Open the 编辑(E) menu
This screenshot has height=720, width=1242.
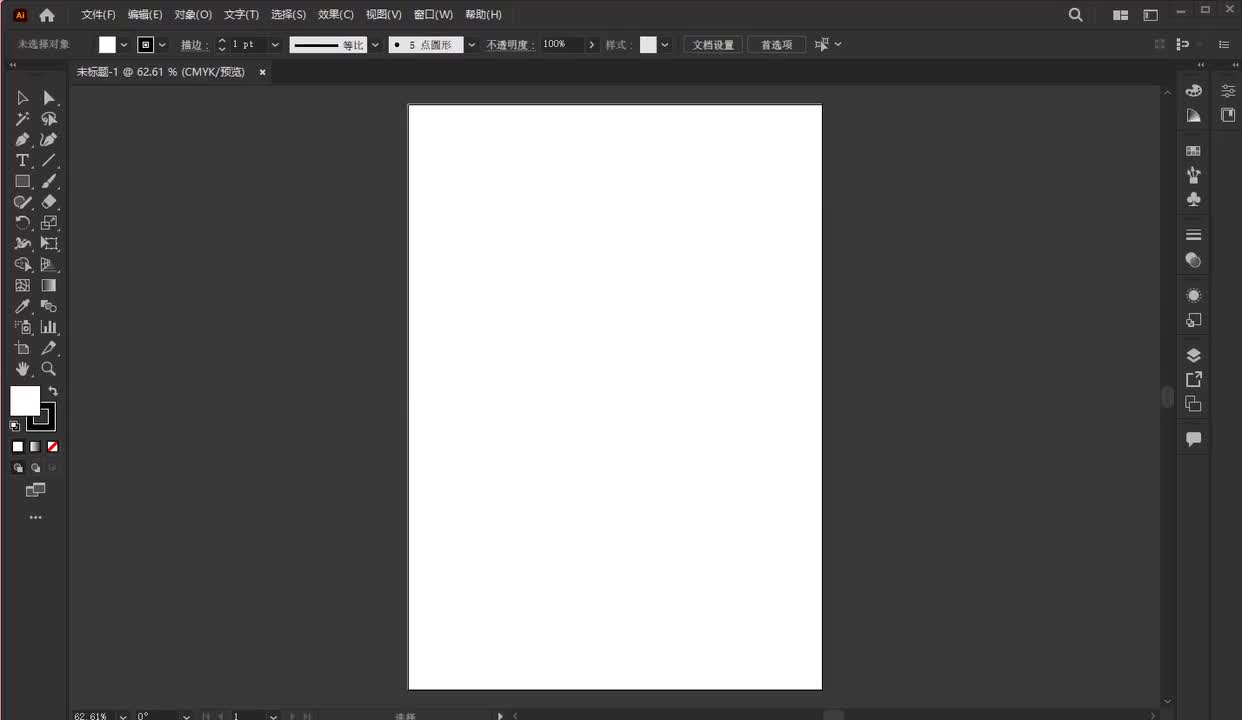point(145,15)
